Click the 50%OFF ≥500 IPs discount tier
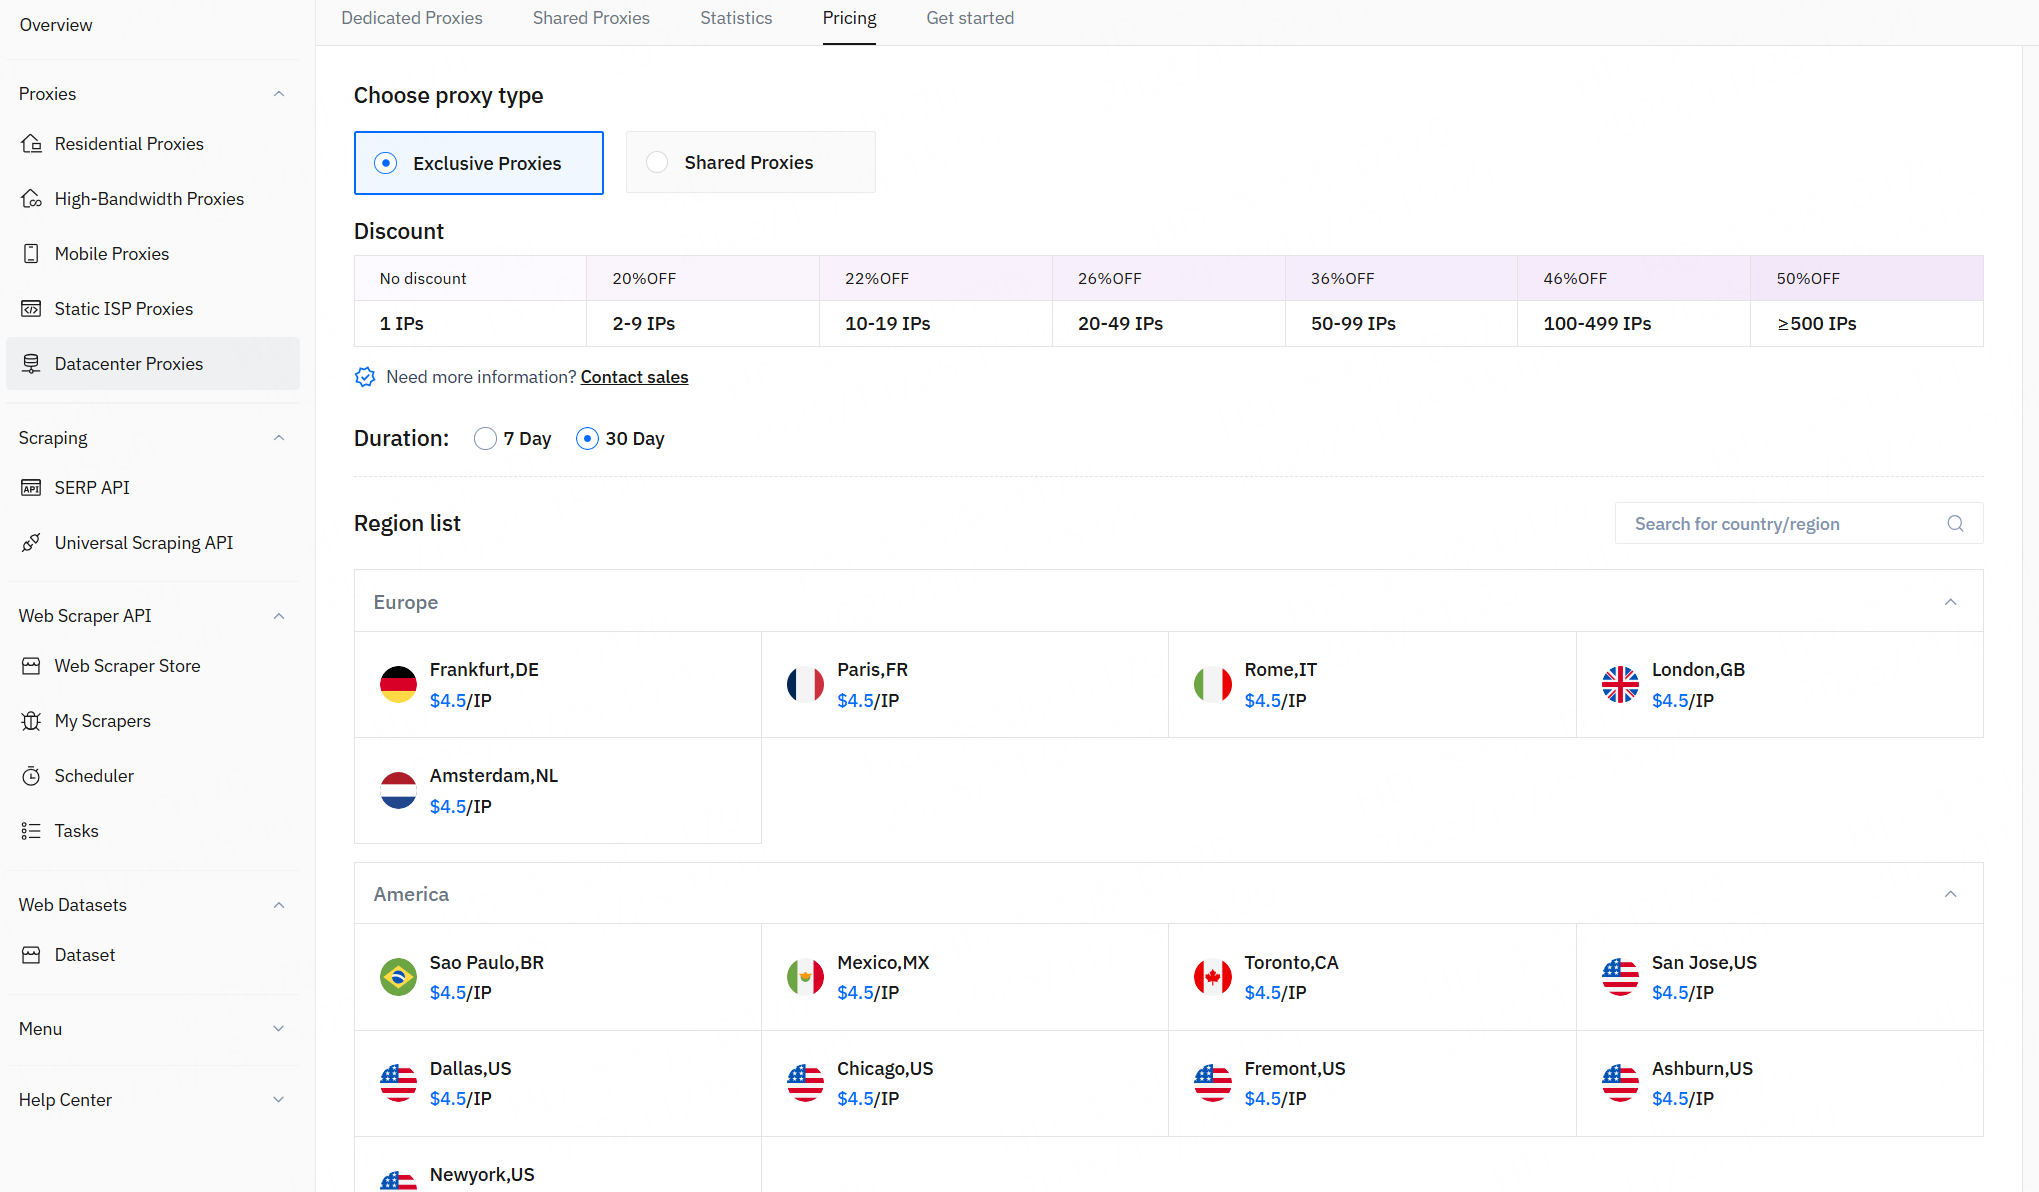 click(x=1866, y=301)
